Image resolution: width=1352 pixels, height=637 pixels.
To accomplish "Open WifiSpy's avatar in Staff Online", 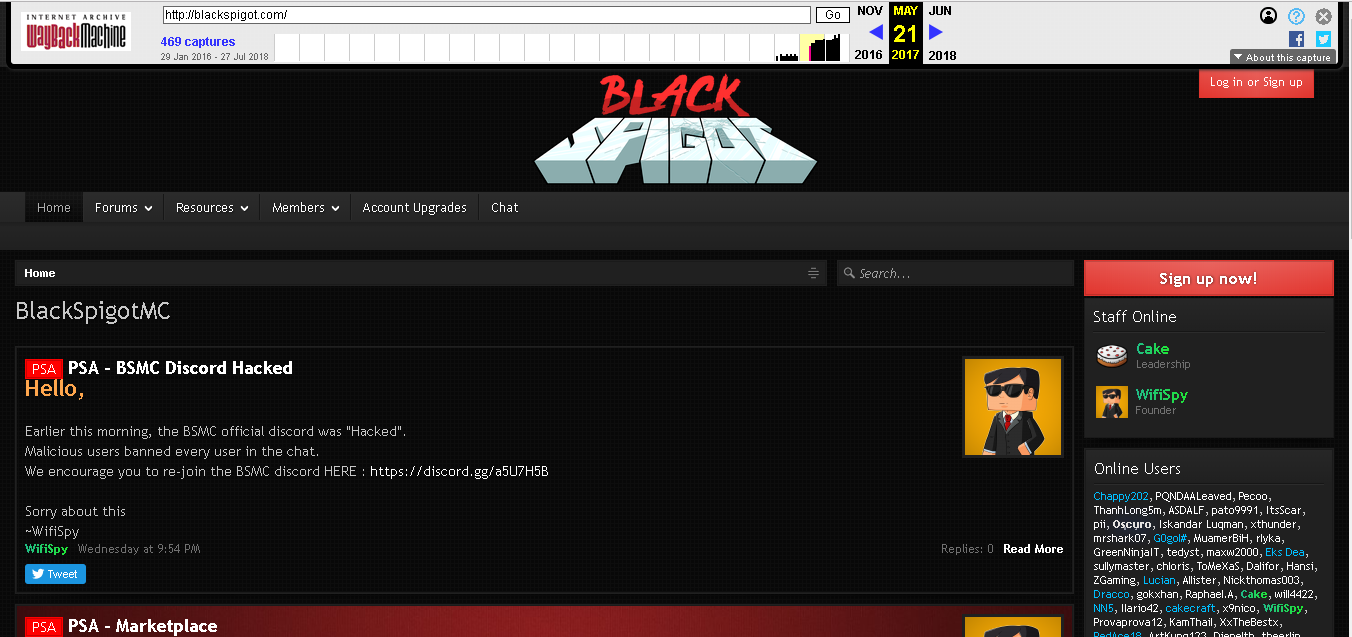I will (x=1112, y=402).
